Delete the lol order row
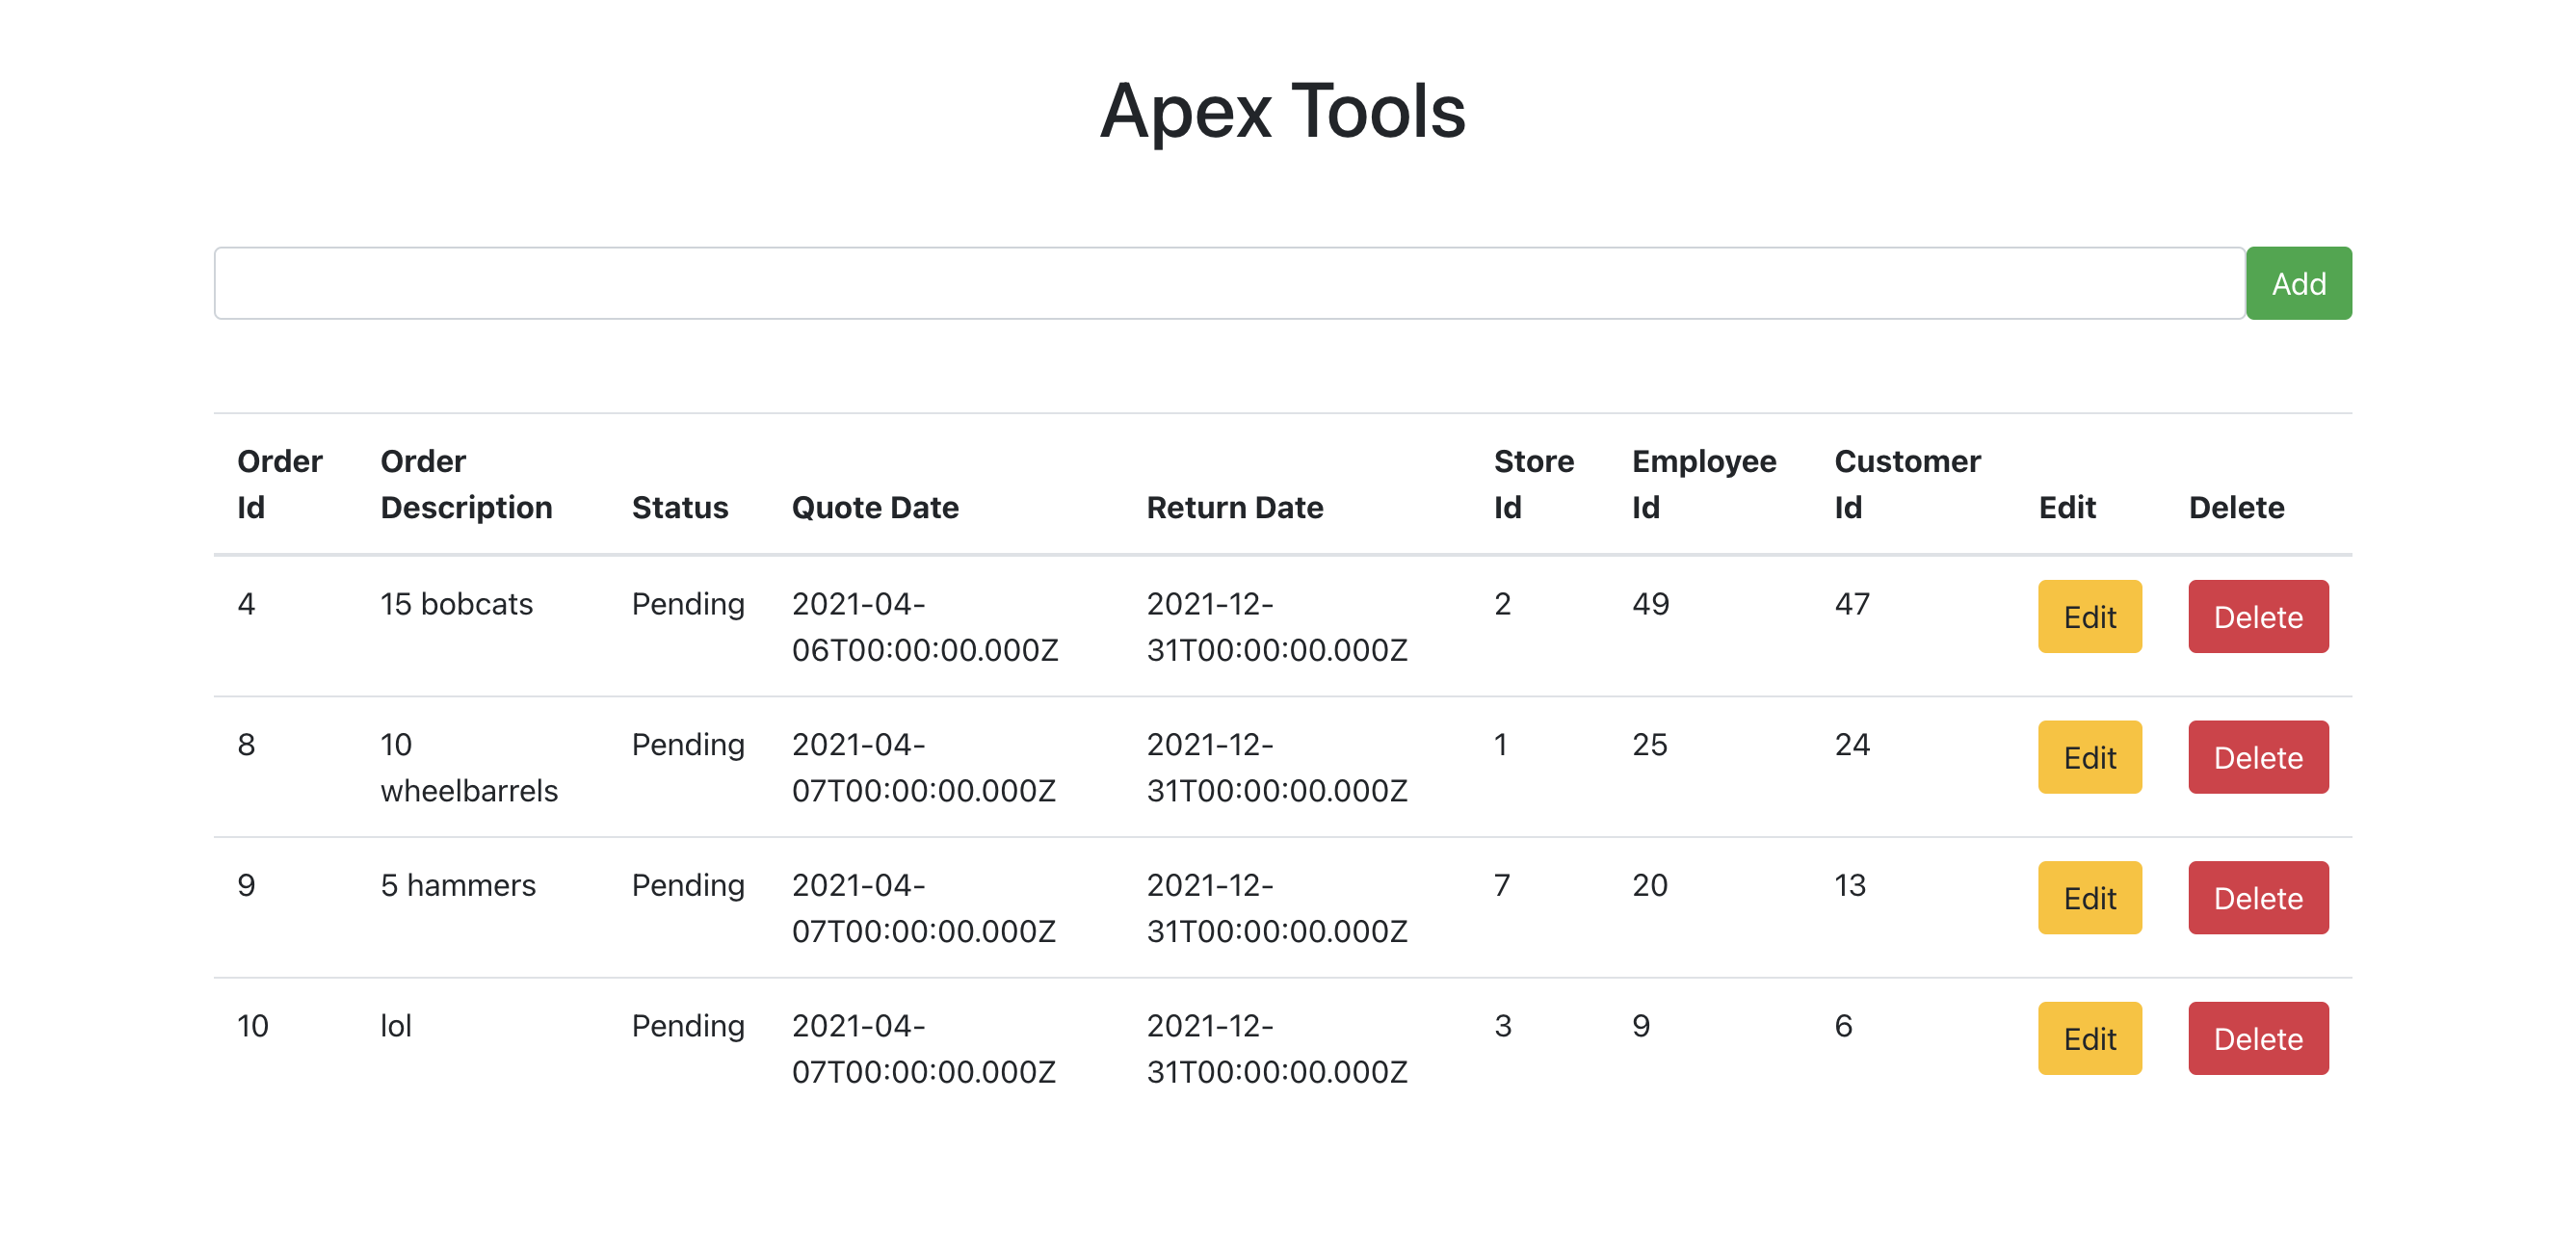 pyautogui.click(x=2257, y=1038)
